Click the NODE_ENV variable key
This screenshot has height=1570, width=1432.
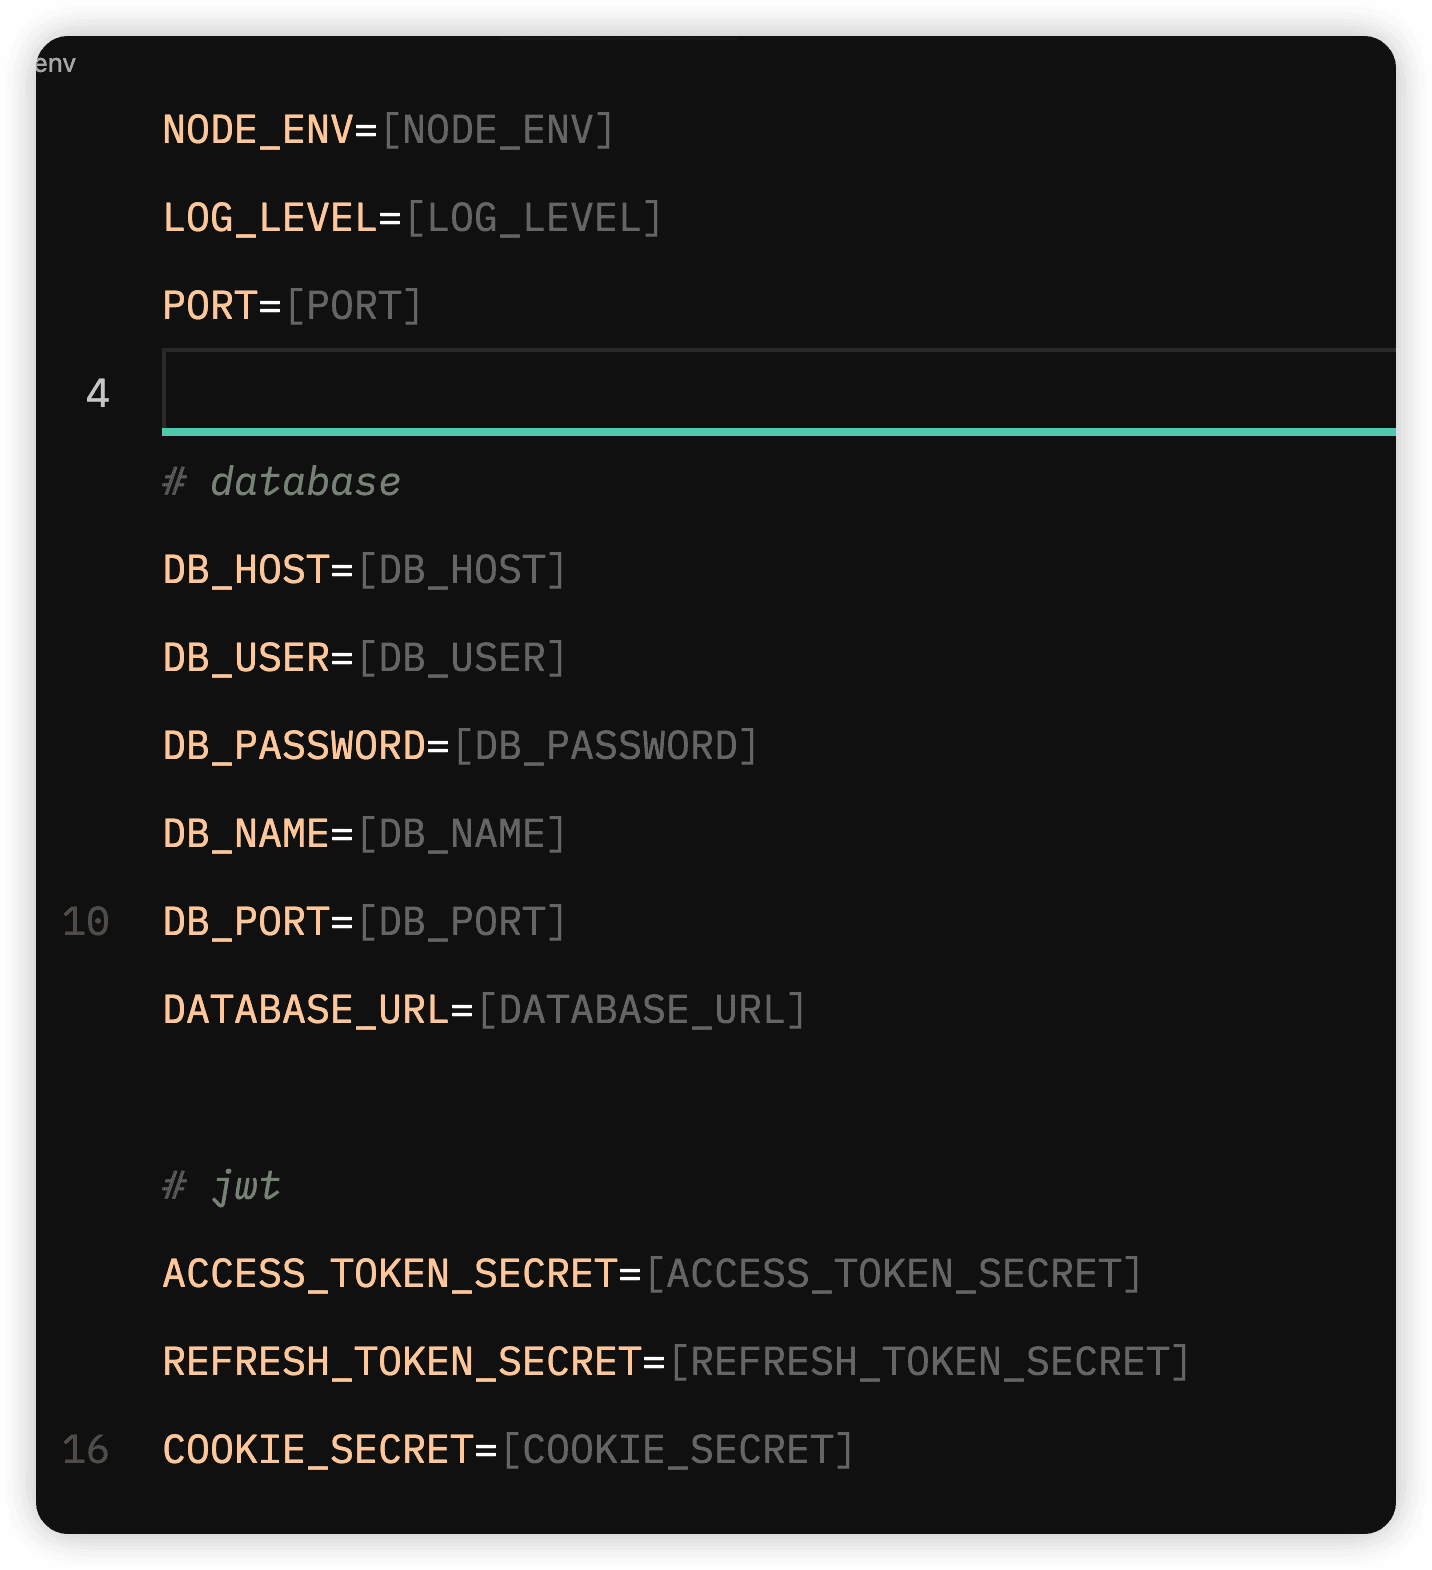(257, 130)
